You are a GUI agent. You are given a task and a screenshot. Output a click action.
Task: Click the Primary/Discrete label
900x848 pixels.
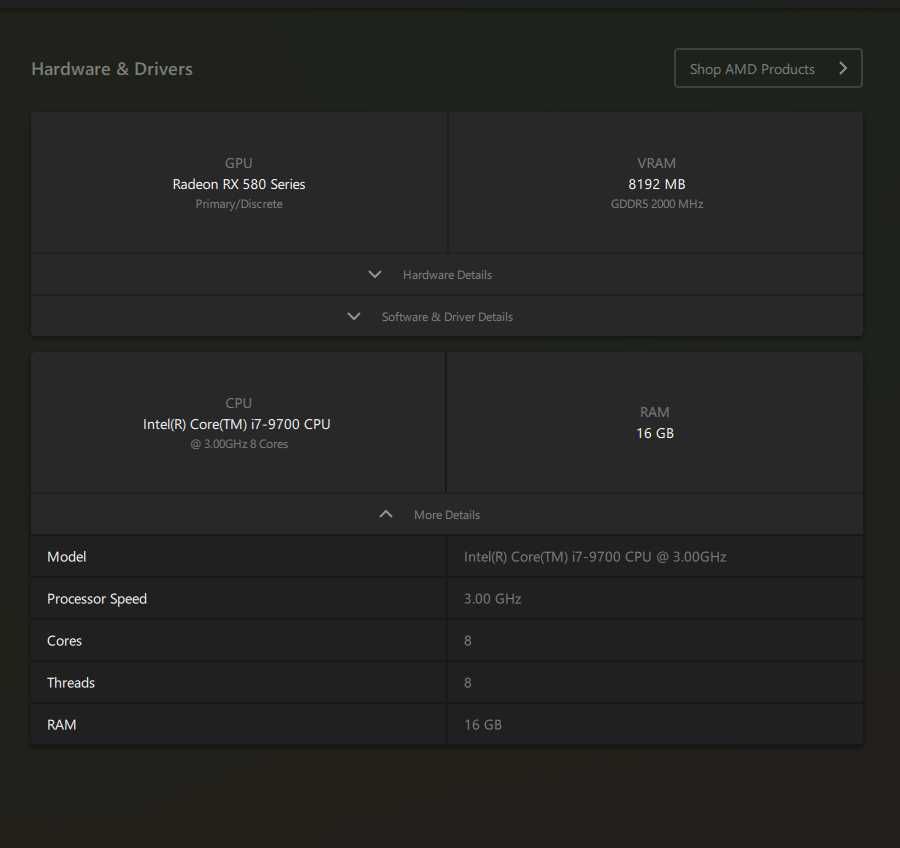click(239, 204)
